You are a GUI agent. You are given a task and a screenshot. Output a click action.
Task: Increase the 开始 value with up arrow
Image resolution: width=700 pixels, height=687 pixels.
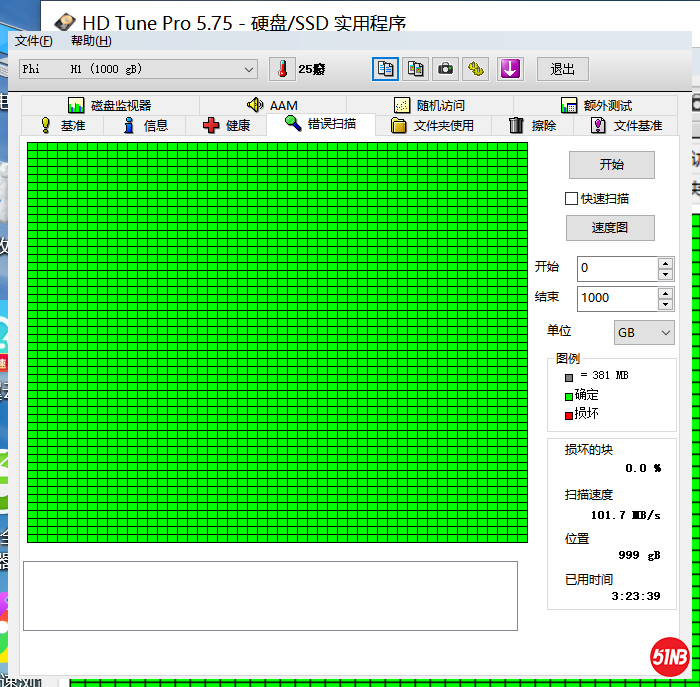(666, 263)
